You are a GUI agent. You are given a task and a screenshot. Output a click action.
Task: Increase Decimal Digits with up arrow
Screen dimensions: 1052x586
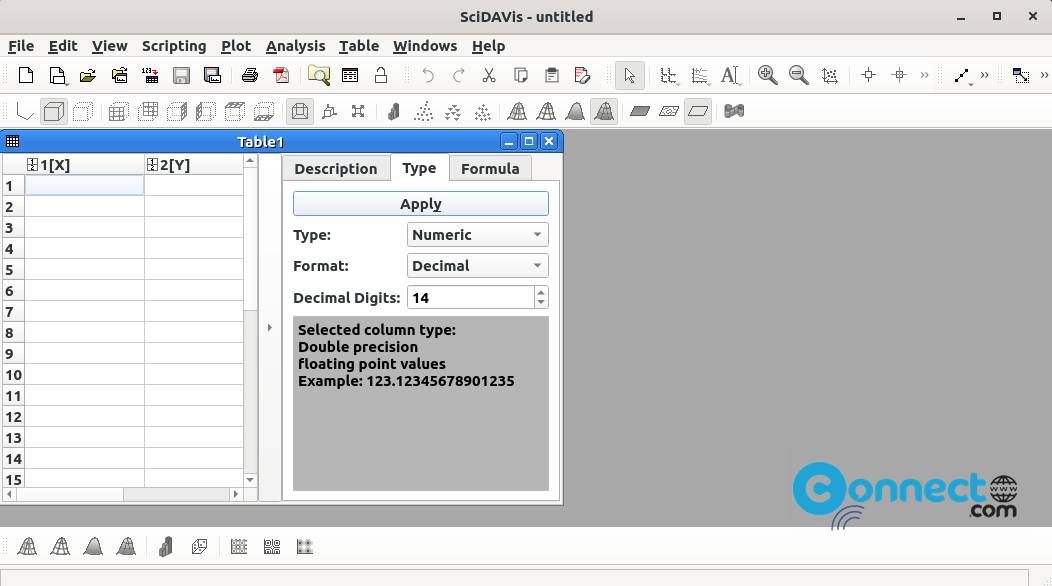pyautogui.click(x=541, y=292)
